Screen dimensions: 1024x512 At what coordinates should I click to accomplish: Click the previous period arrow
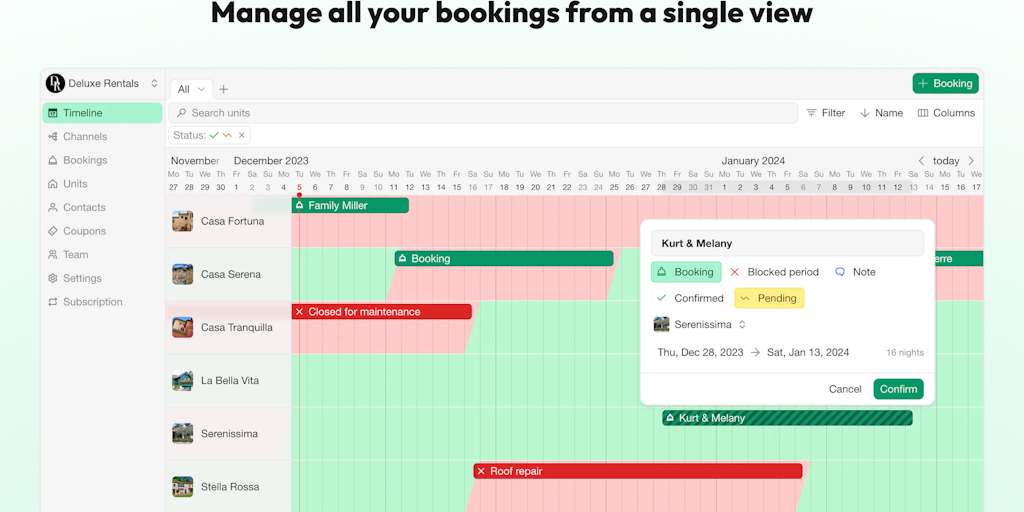(922, 161)
